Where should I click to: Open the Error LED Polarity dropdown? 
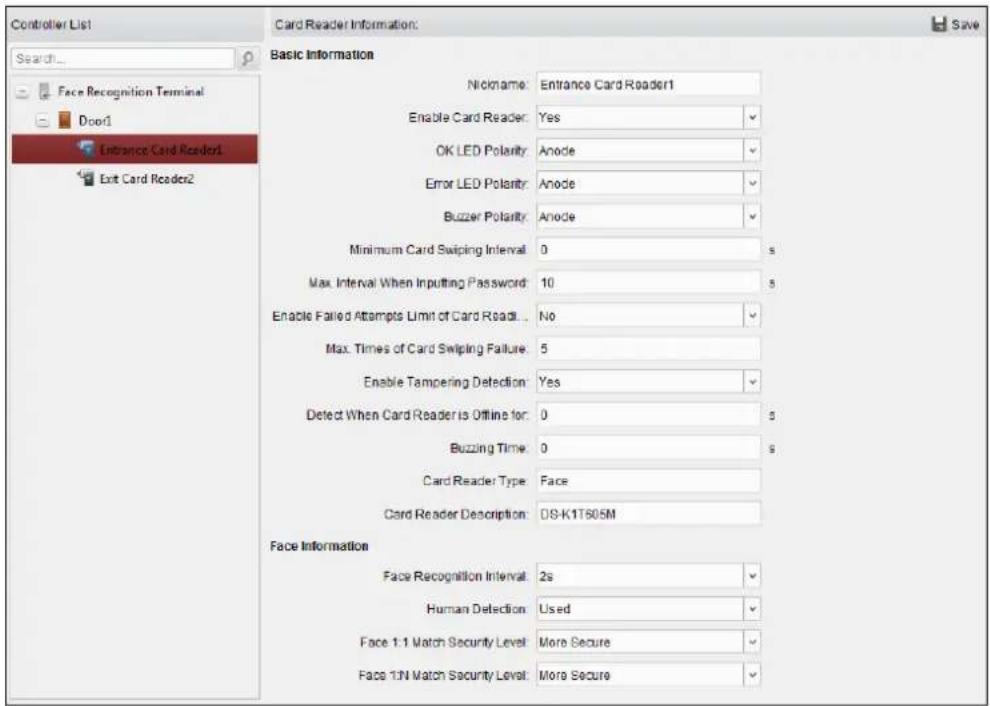pos(751,184)
